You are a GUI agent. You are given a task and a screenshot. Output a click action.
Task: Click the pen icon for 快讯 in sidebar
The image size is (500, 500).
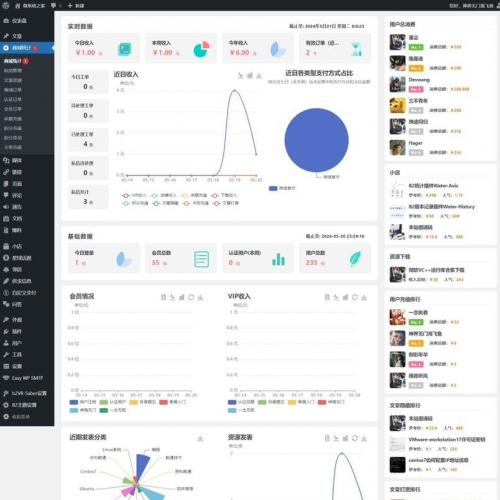[x=6, y=281]
